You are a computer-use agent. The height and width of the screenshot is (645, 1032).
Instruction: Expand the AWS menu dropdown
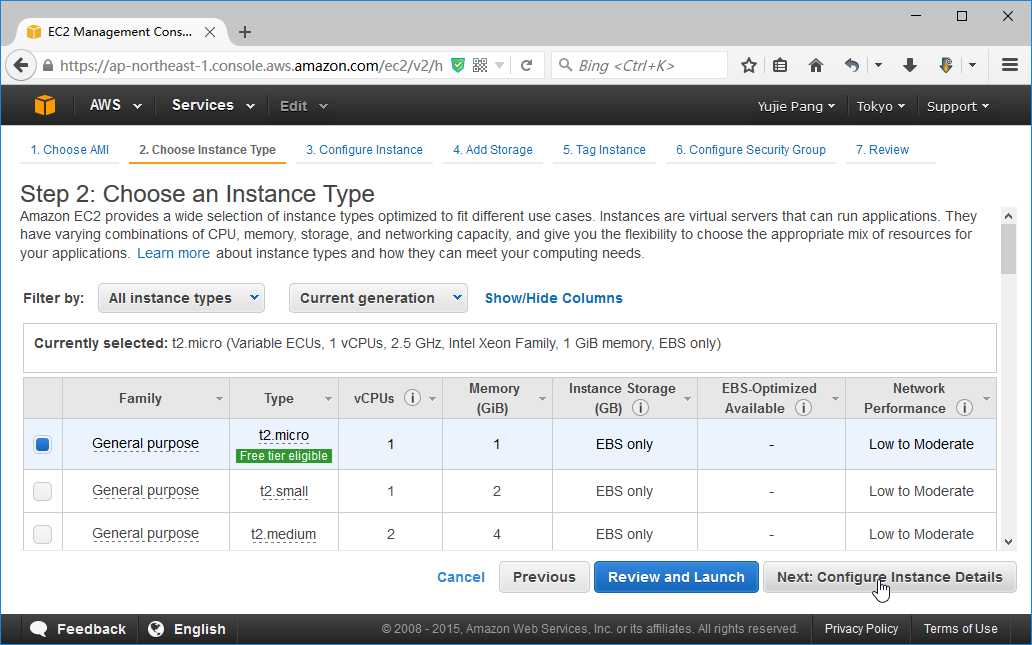coord(115,105)
